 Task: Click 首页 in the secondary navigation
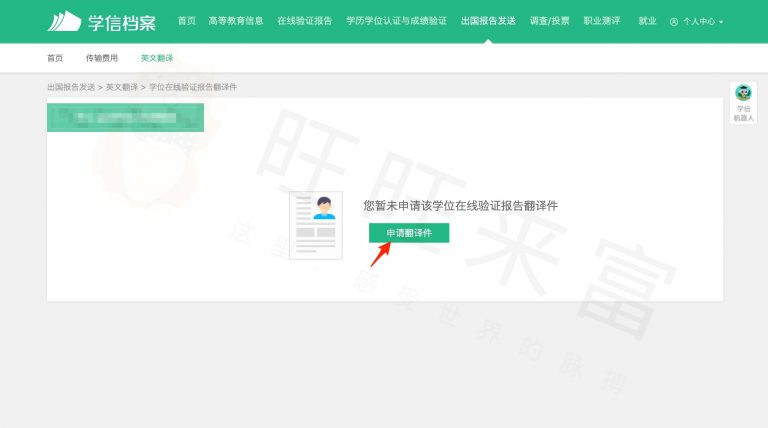click(55, 58)
